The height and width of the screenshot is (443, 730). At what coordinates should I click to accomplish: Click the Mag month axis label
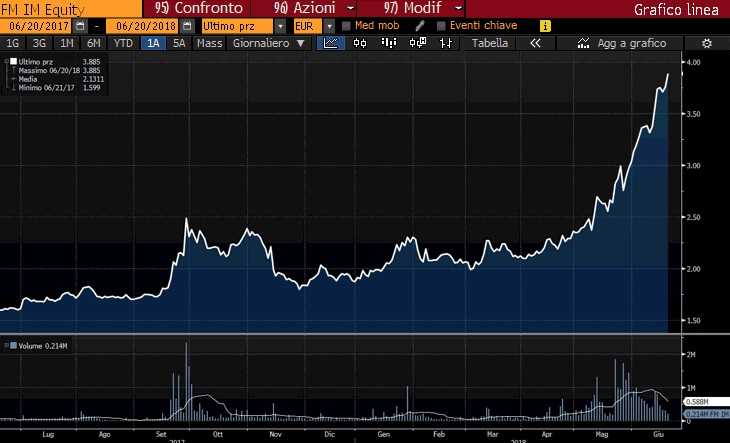pos(602,435)
